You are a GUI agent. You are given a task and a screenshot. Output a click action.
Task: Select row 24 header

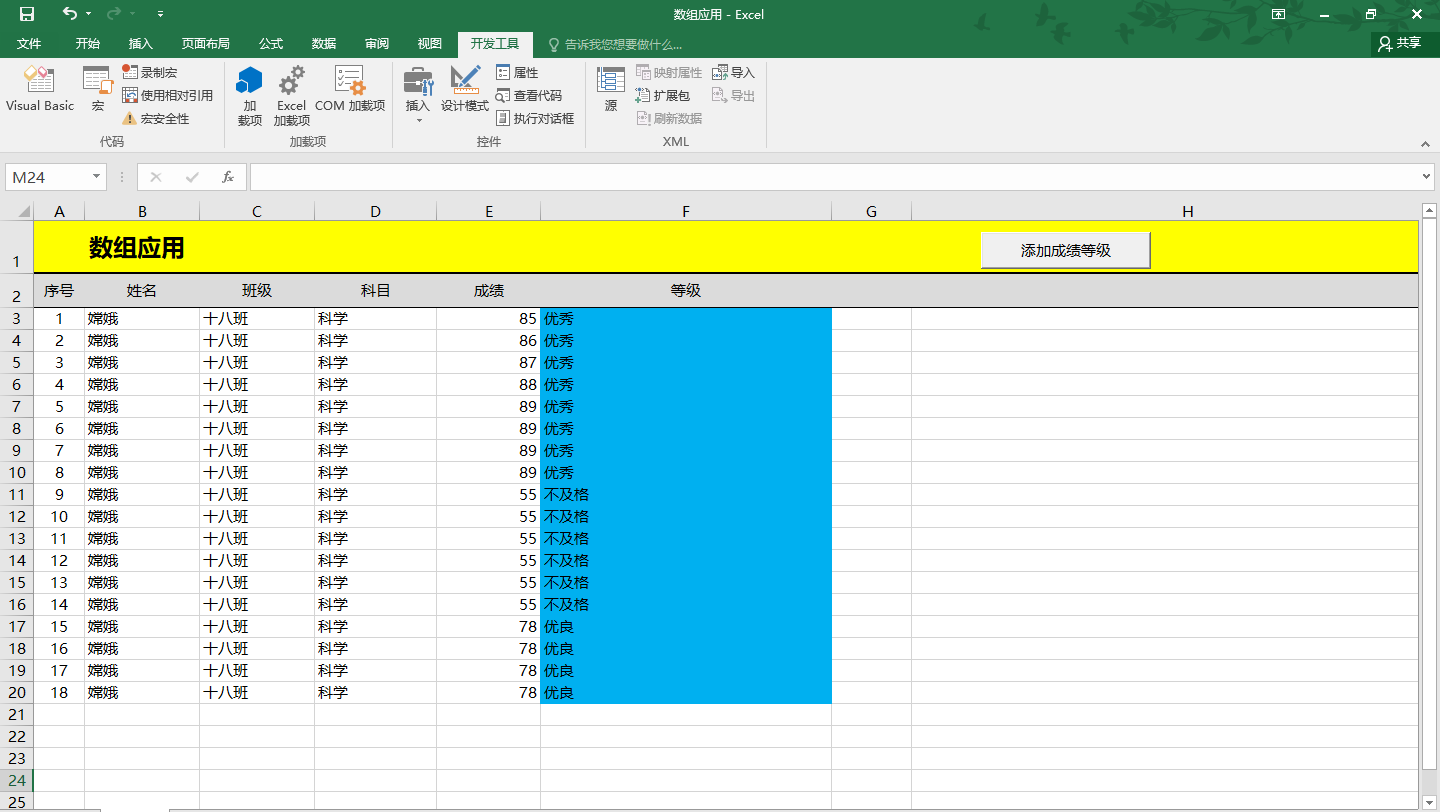[x=17, y=780]
